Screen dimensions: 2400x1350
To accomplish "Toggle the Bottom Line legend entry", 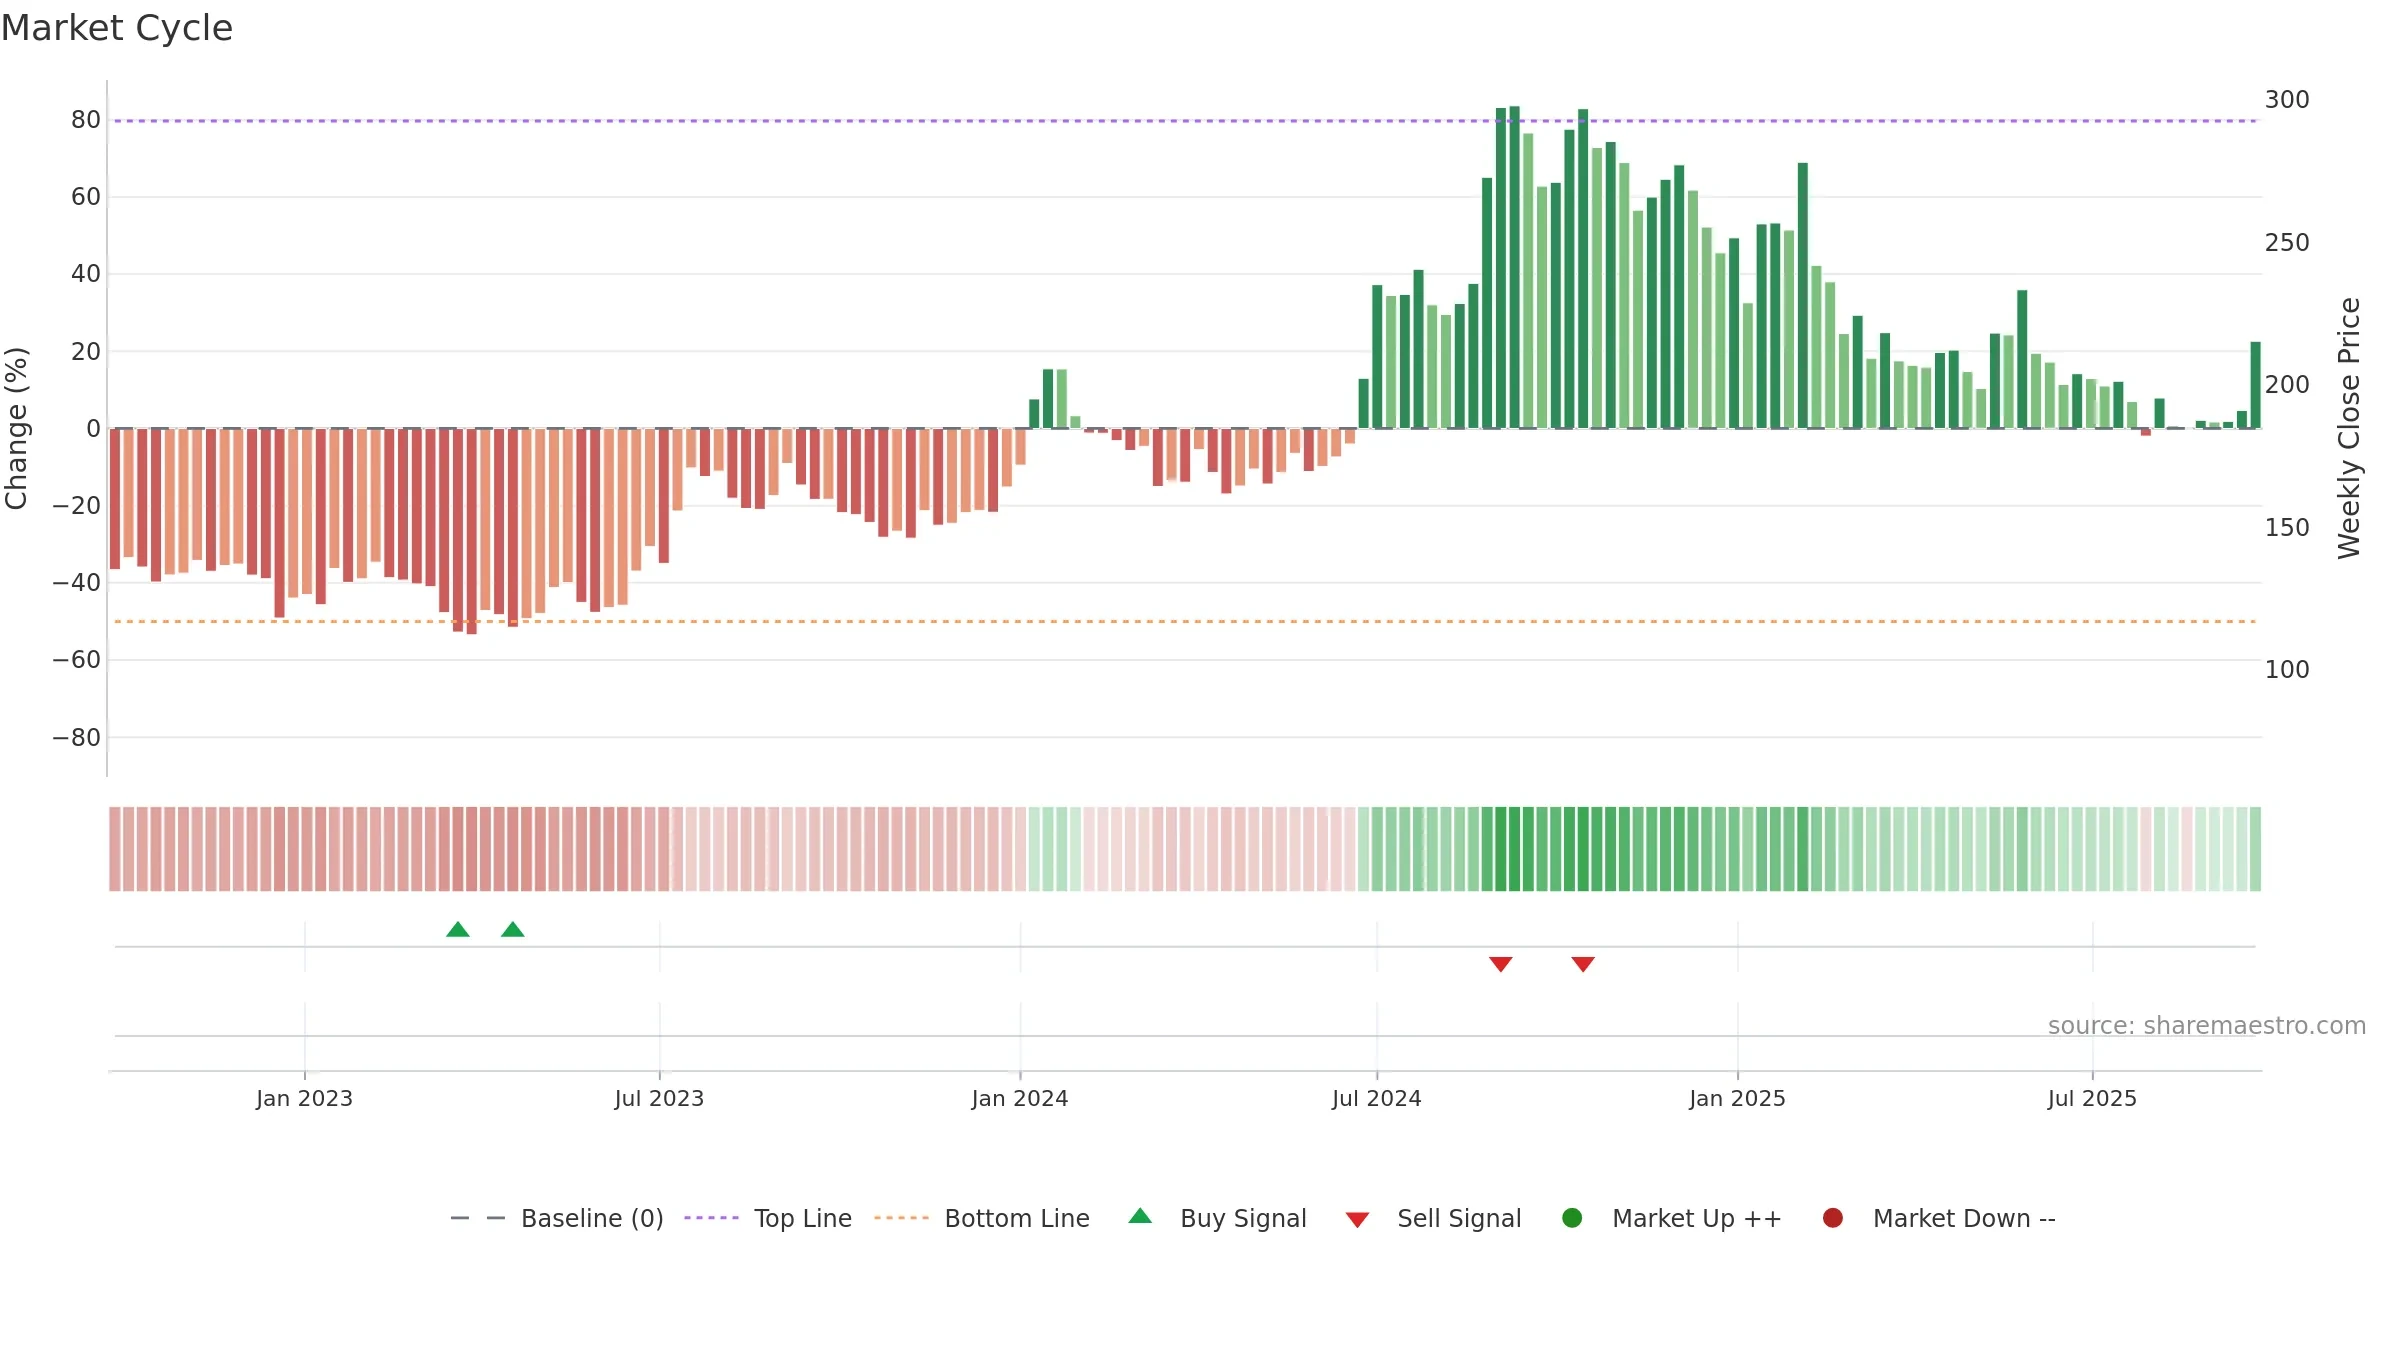I will point(982,1218).
